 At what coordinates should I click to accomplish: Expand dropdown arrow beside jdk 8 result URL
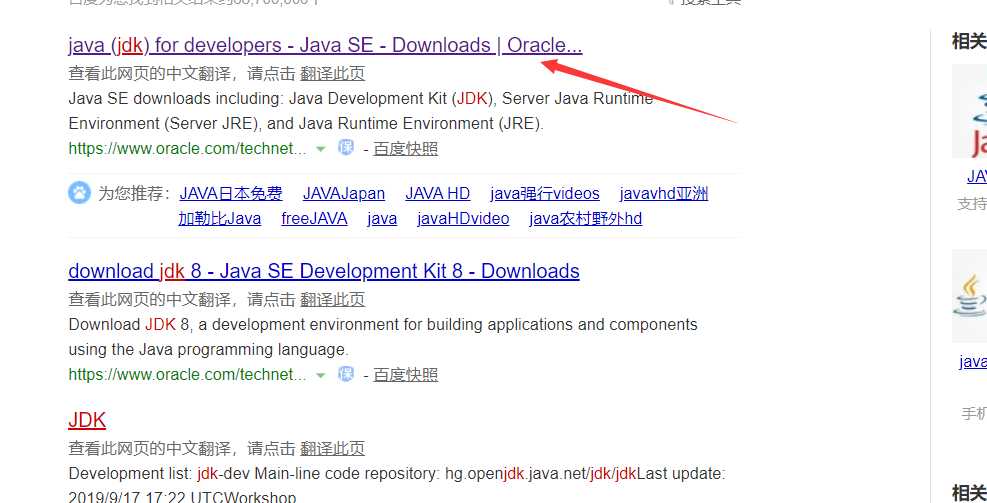coord(321,375)
